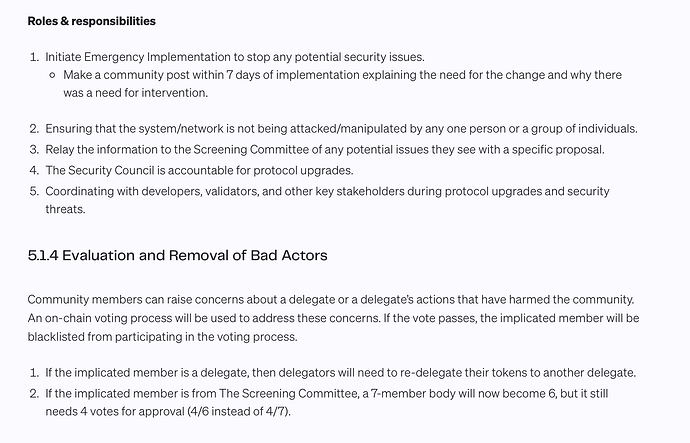This screenshot has height=443, width=690.
Task: Click the "Roles & responsibilities" heading
Action: (91, 21)
